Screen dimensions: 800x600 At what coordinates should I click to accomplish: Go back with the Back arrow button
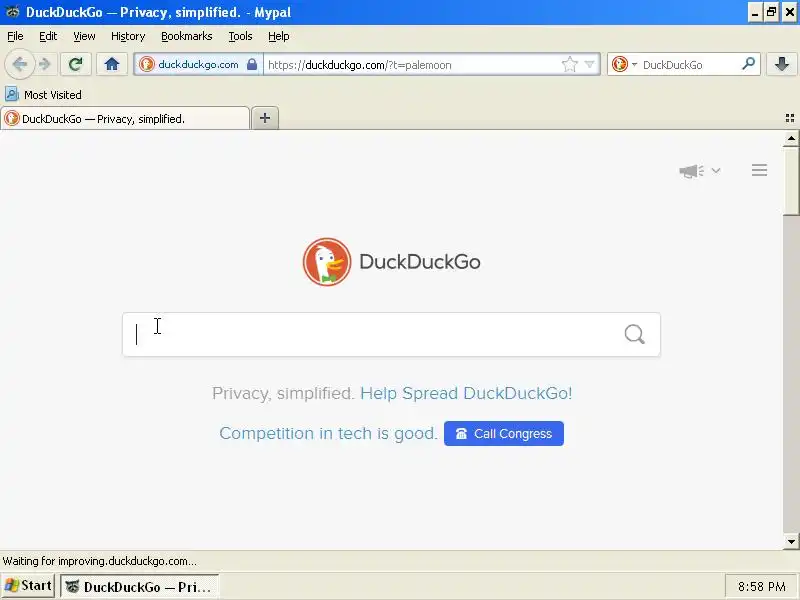(20, 64)
